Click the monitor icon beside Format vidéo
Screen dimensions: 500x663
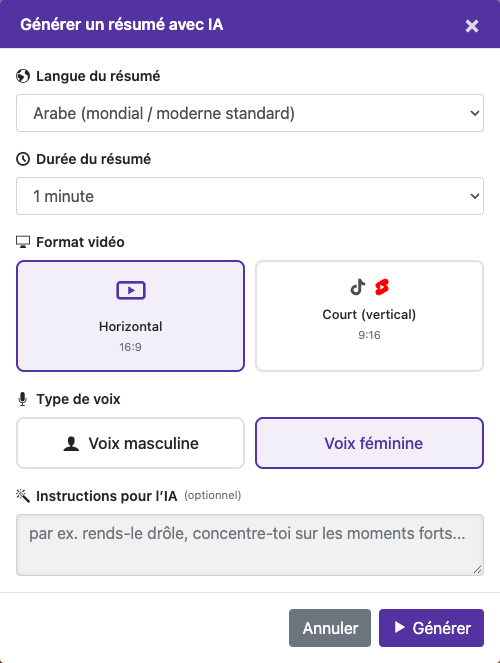click(x=23, y=242)
